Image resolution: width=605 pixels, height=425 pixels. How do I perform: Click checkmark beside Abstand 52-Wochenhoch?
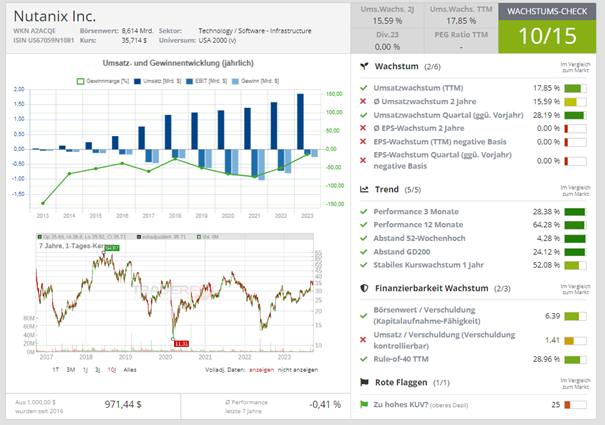[x=363, y=238]
